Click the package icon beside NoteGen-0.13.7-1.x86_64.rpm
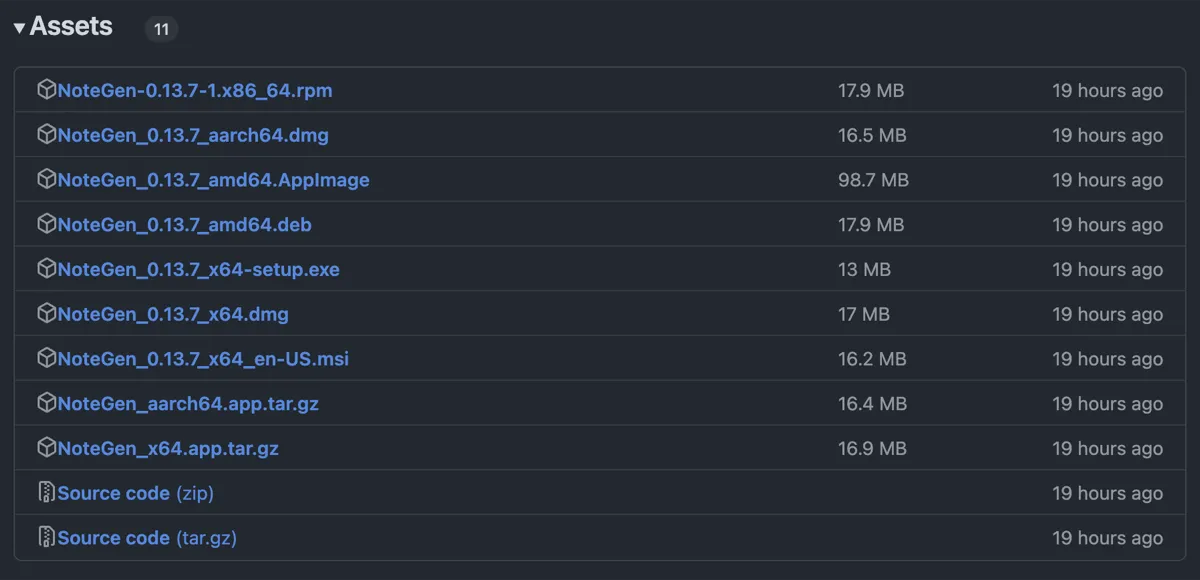The height and width of the screenshot is (580, 1200). tap(46, 90)
